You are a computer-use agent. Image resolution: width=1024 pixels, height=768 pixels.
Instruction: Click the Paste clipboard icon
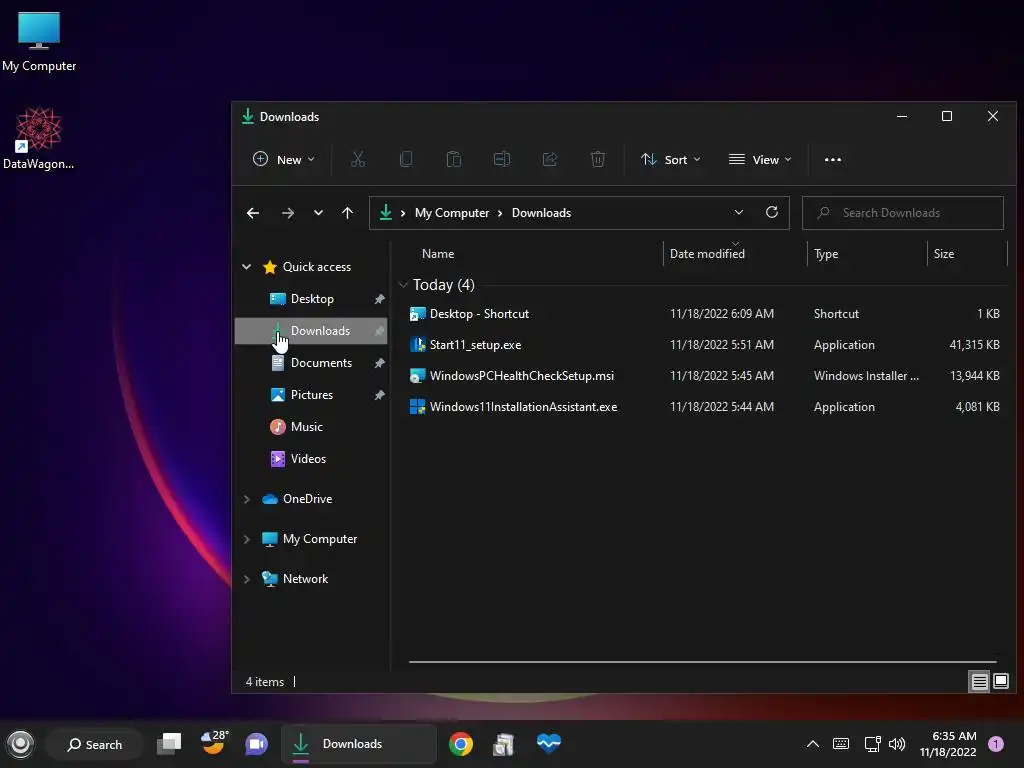(454, 159)
